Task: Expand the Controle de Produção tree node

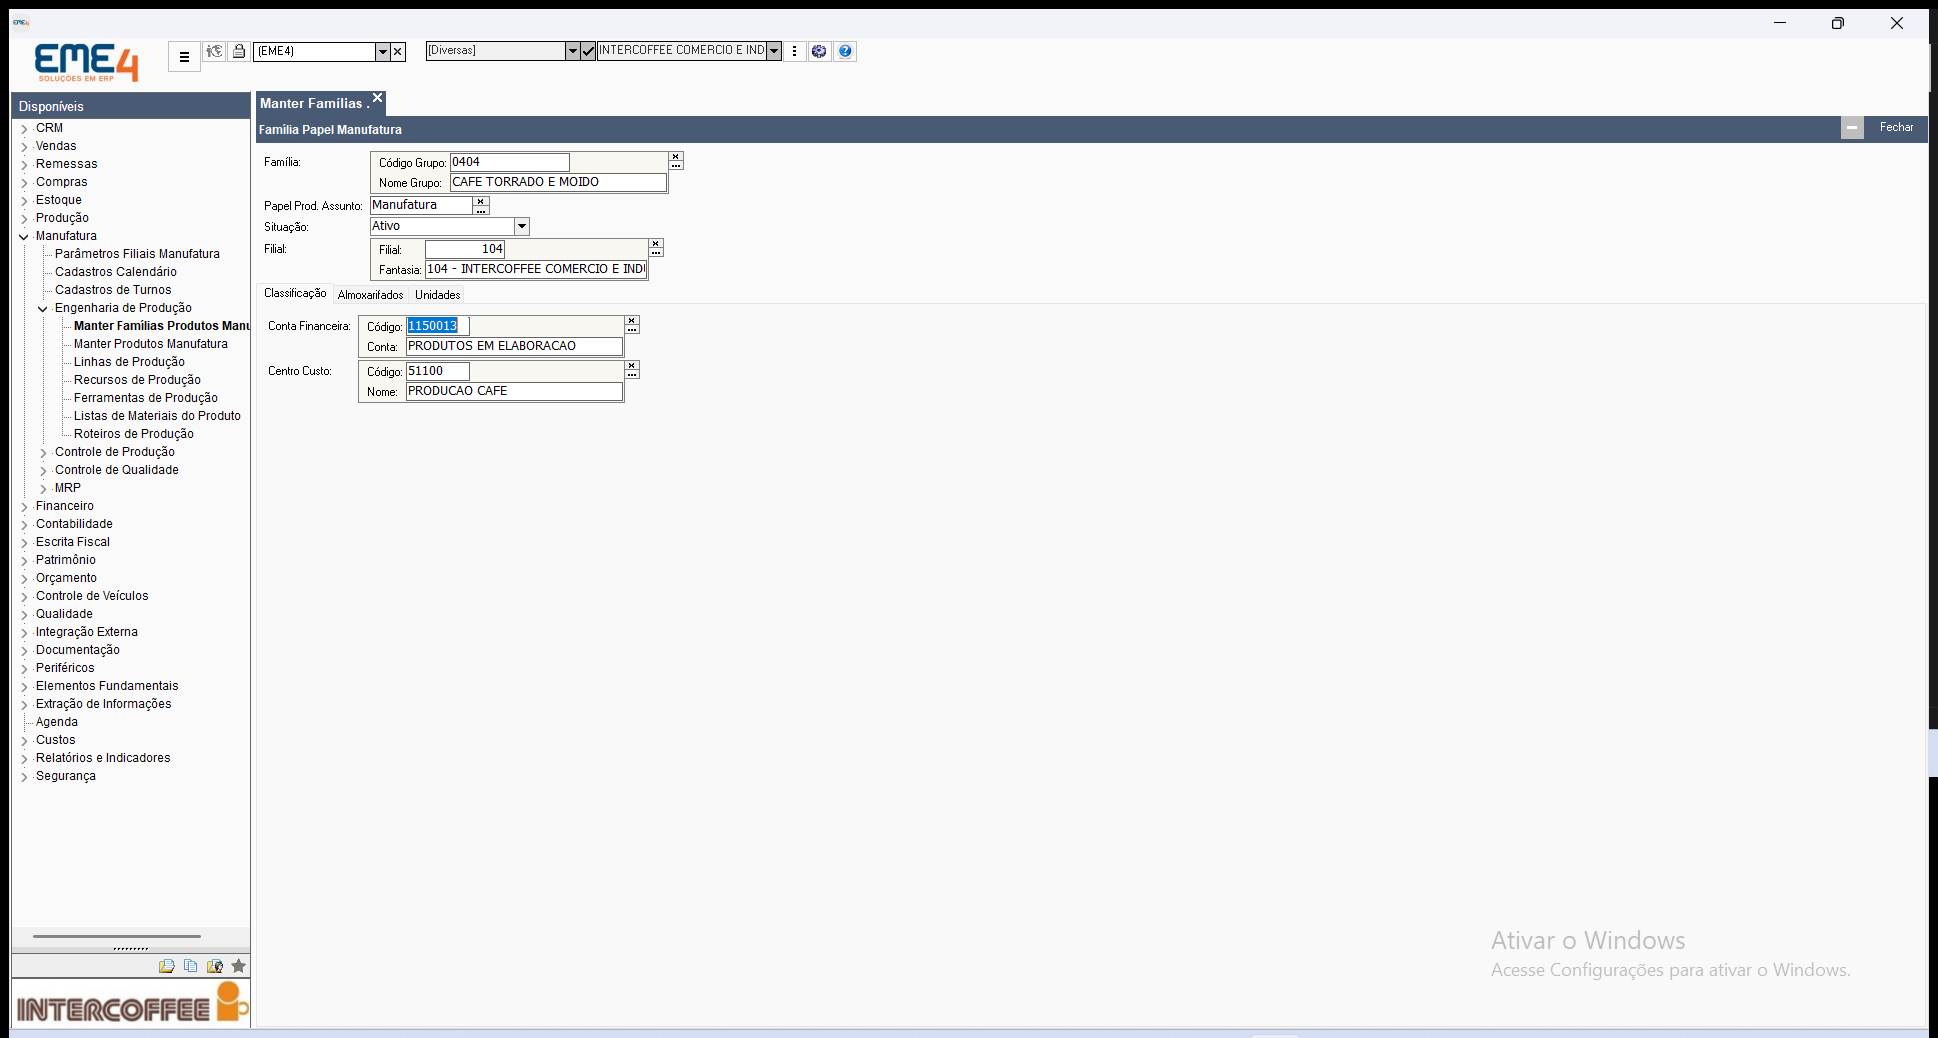Action: point(43,453)
